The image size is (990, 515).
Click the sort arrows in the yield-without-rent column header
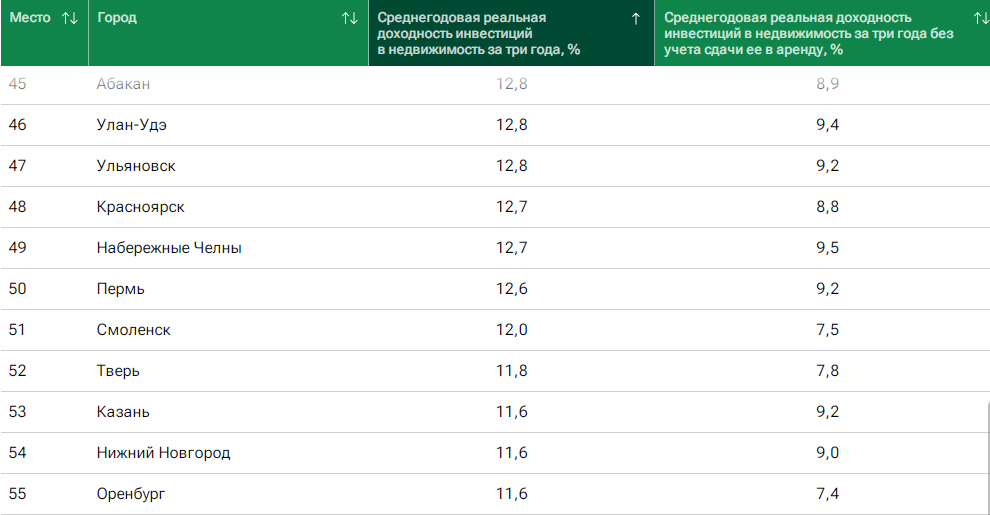(980, 18)
